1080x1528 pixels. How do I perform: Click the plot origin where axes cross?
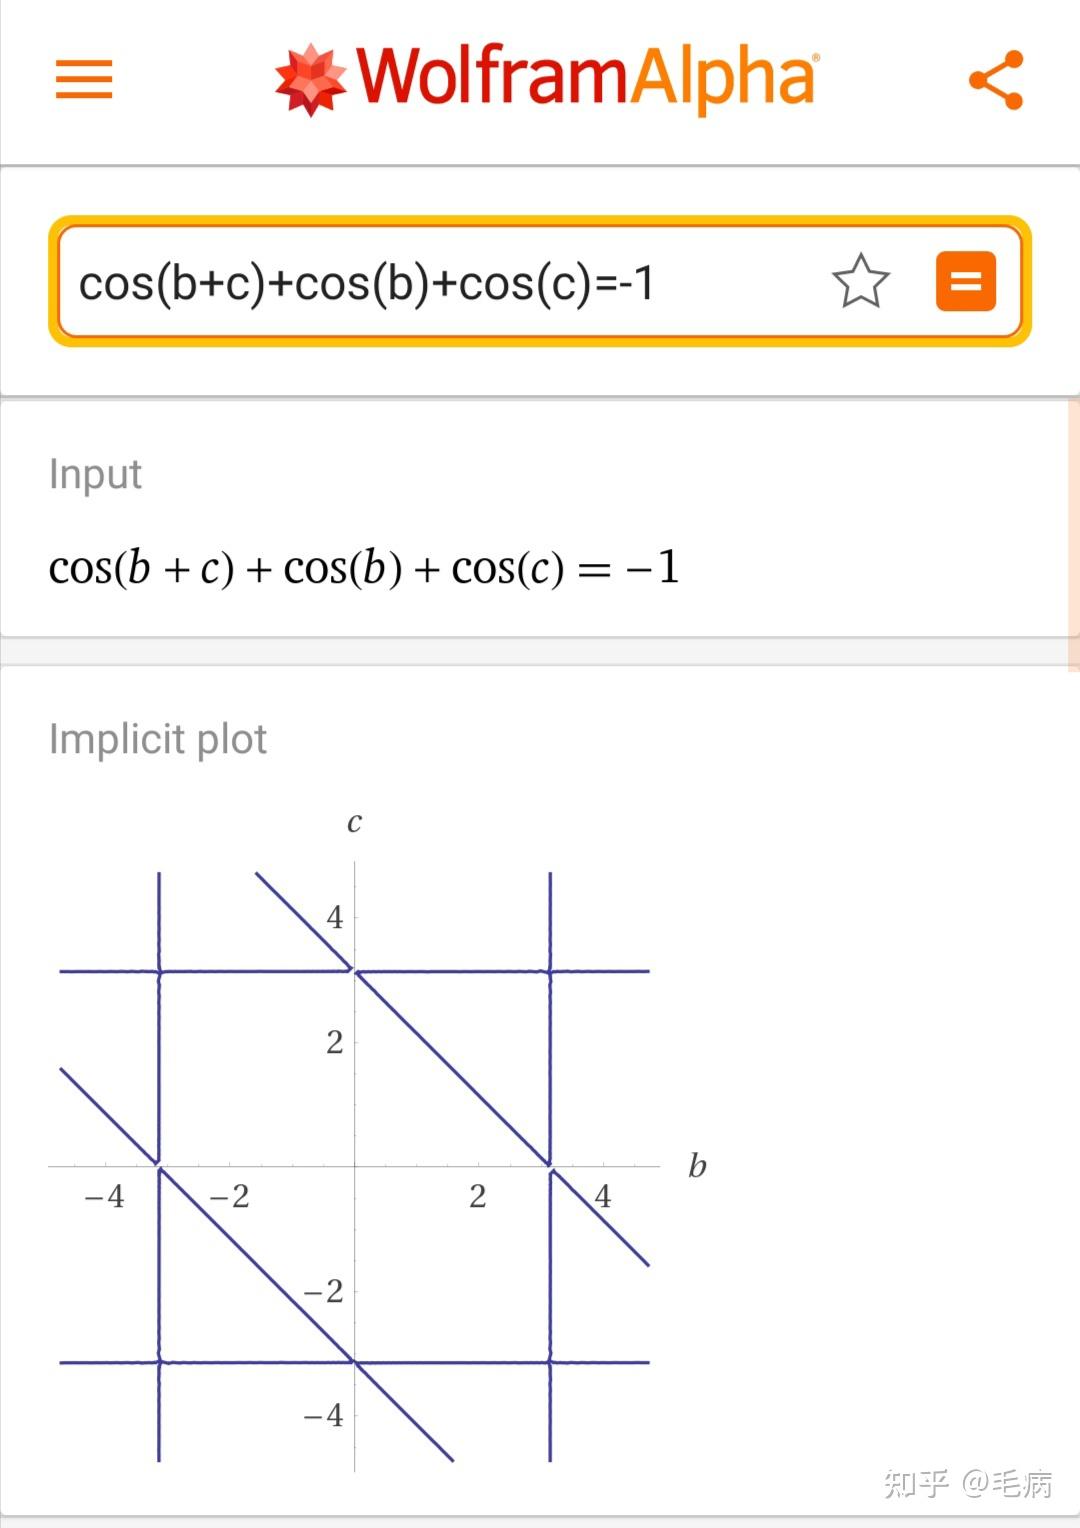354,1166
